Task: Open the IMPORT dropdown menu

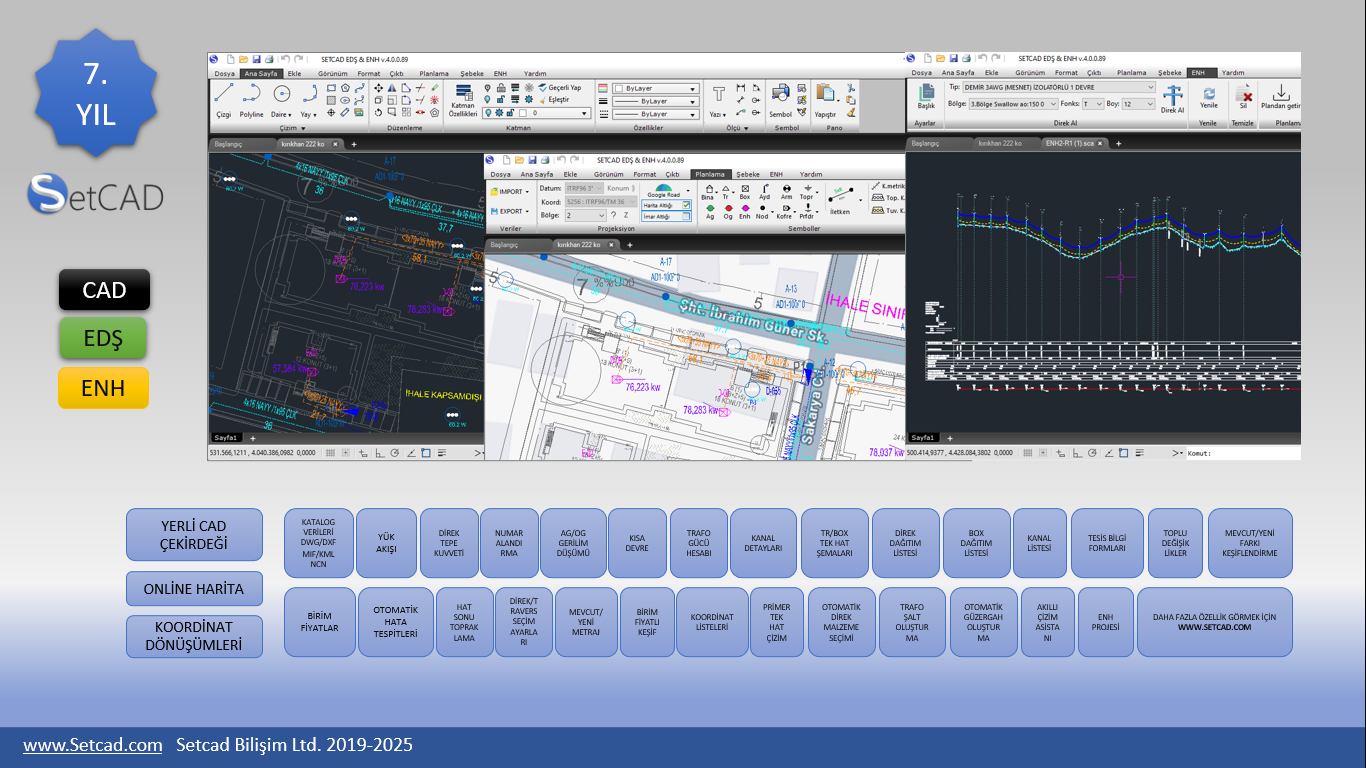Action: pos(510,191)
